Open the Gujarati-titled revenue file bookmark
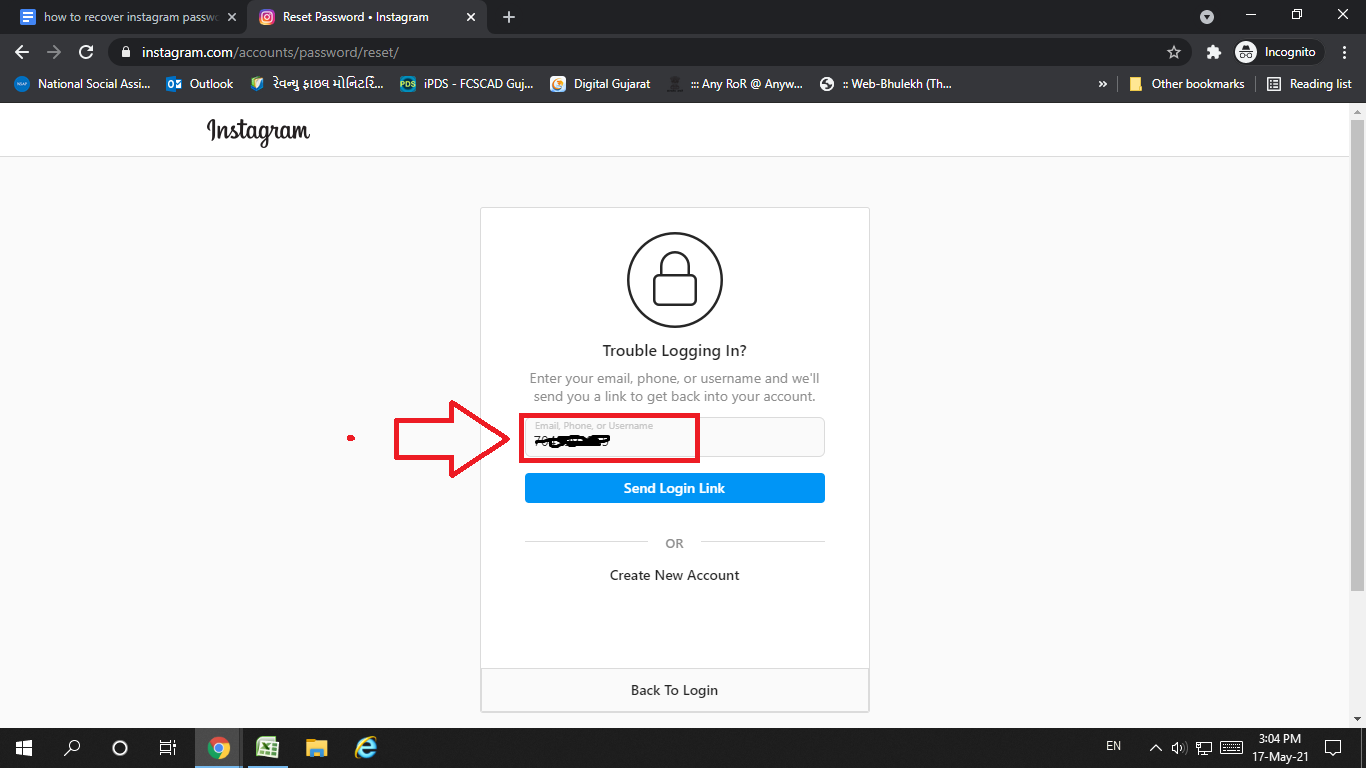 (316, 84)
